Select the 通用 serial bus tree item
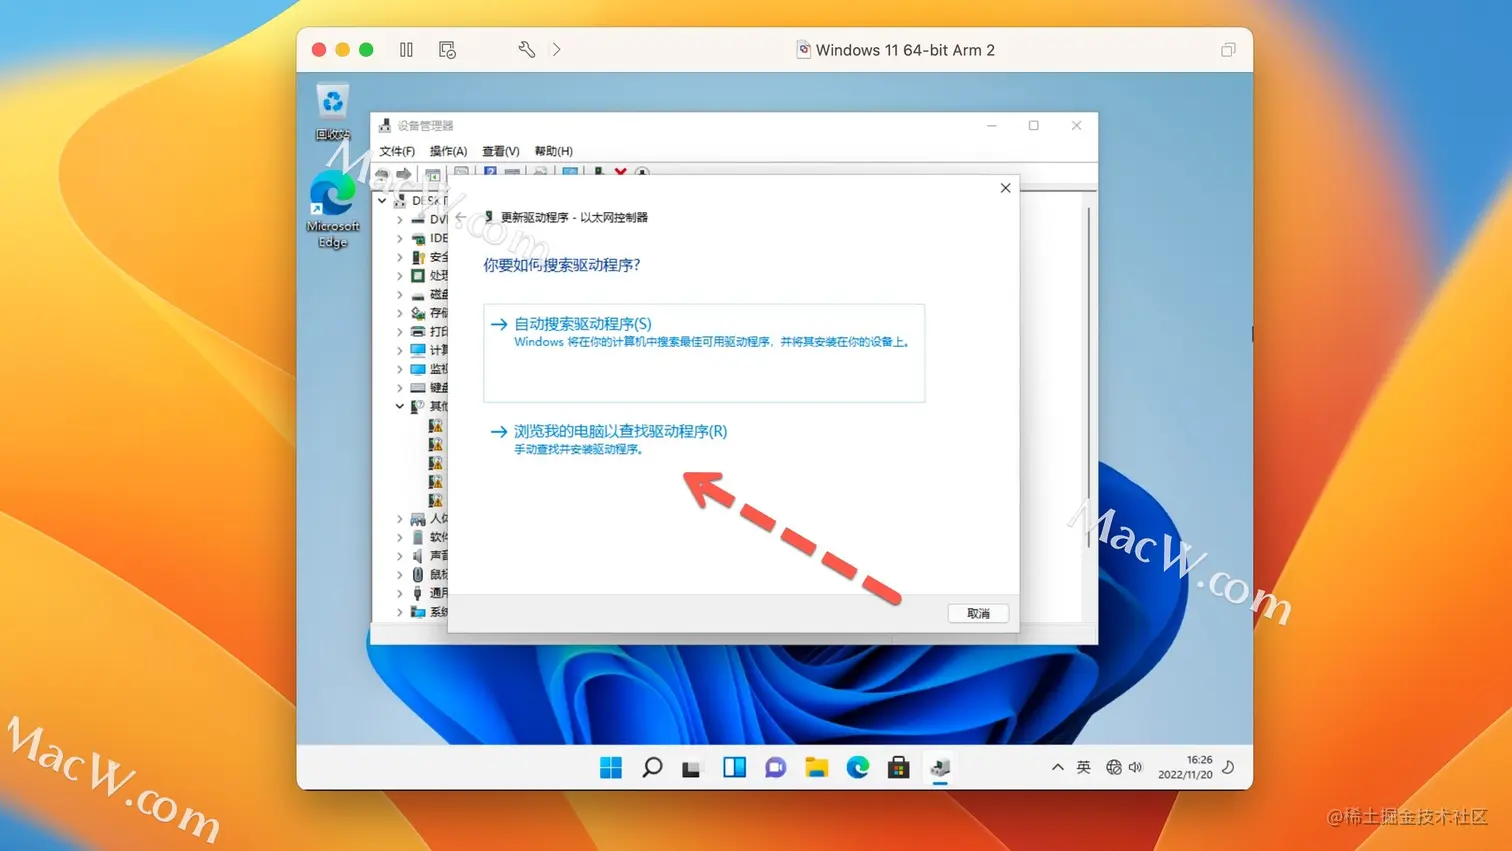Screen dimensions: 1512x851 429,593
